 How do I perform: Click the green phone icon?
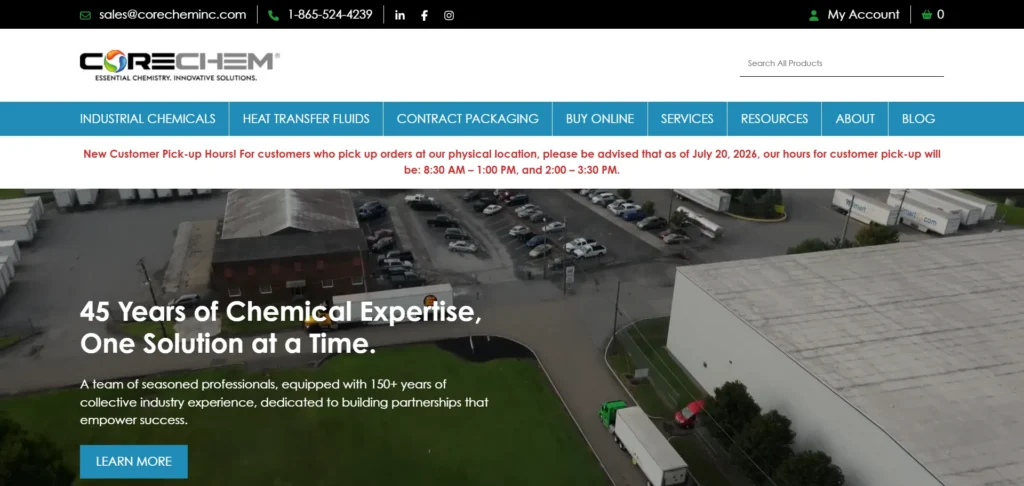click(x=273, y=15)
